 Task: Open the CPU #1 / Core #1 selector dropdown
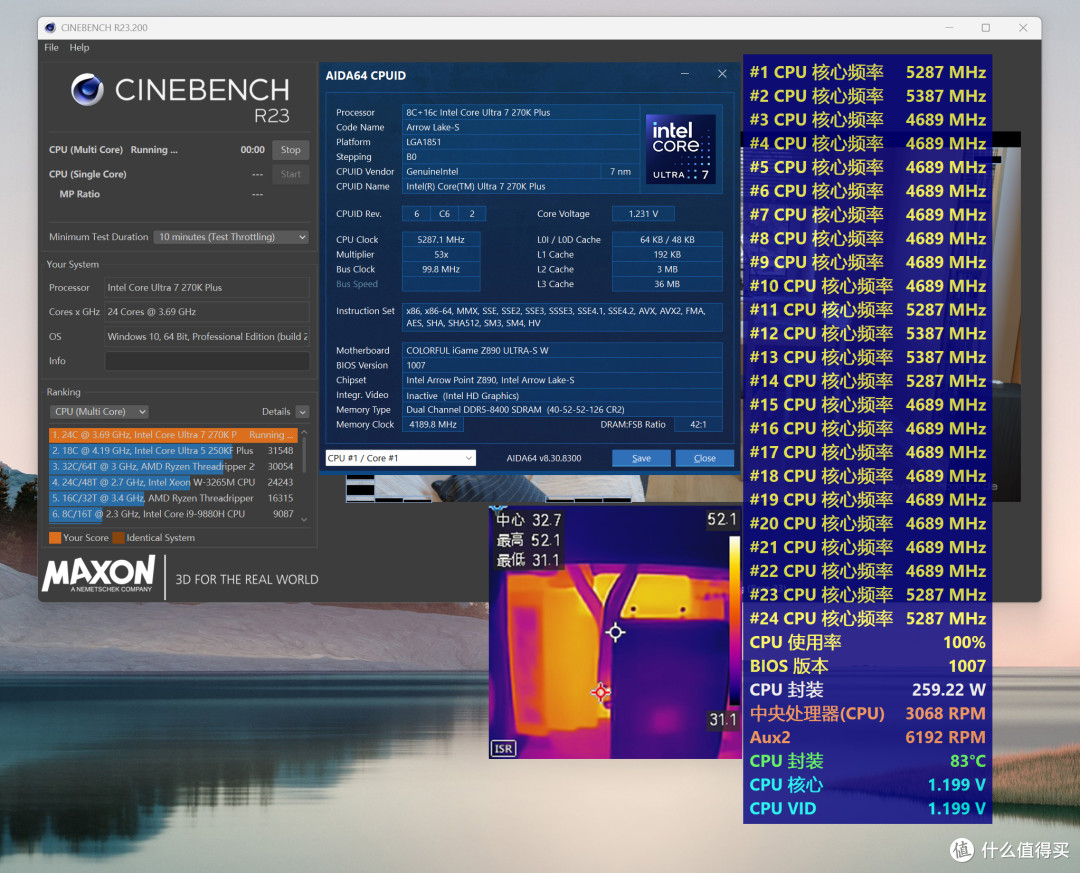(x=400, y=458)
